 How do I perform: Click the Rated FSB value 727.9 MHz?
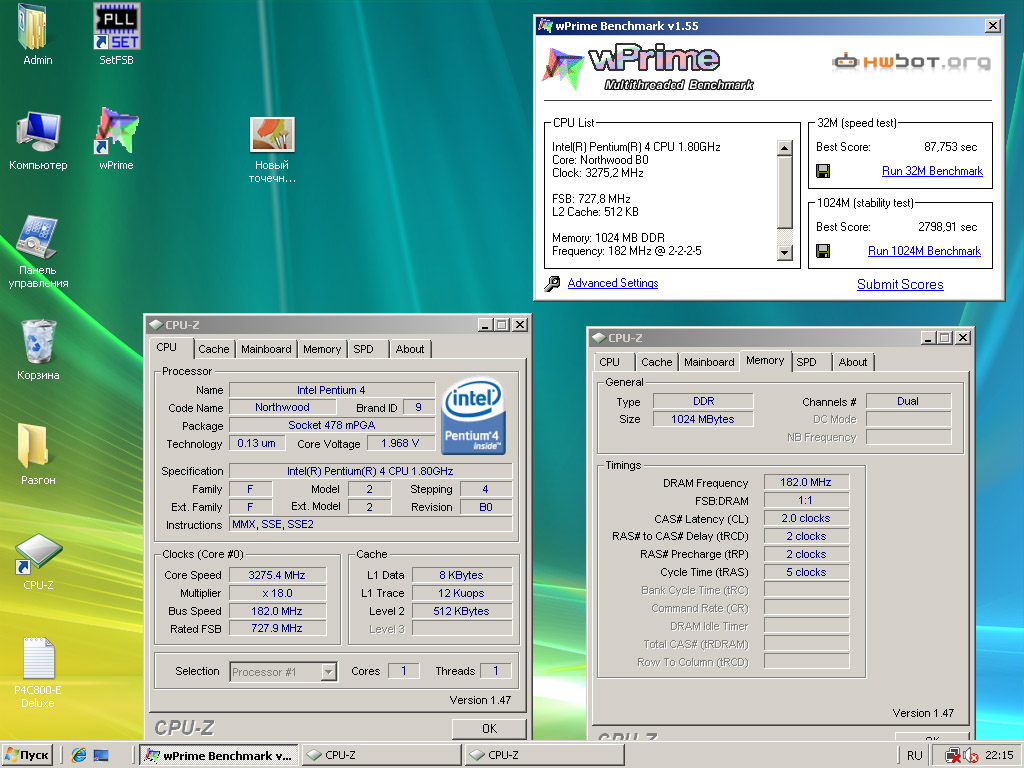[277, 628]
